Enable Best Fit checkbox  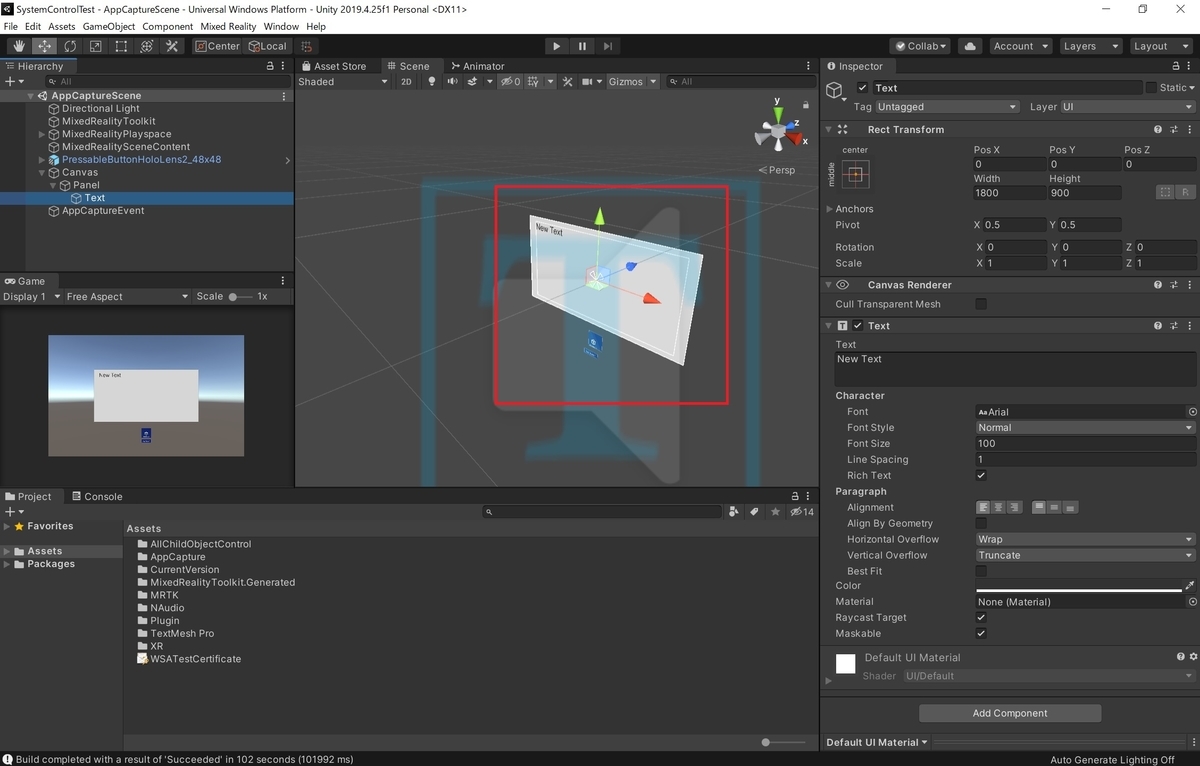pos(981,572)
